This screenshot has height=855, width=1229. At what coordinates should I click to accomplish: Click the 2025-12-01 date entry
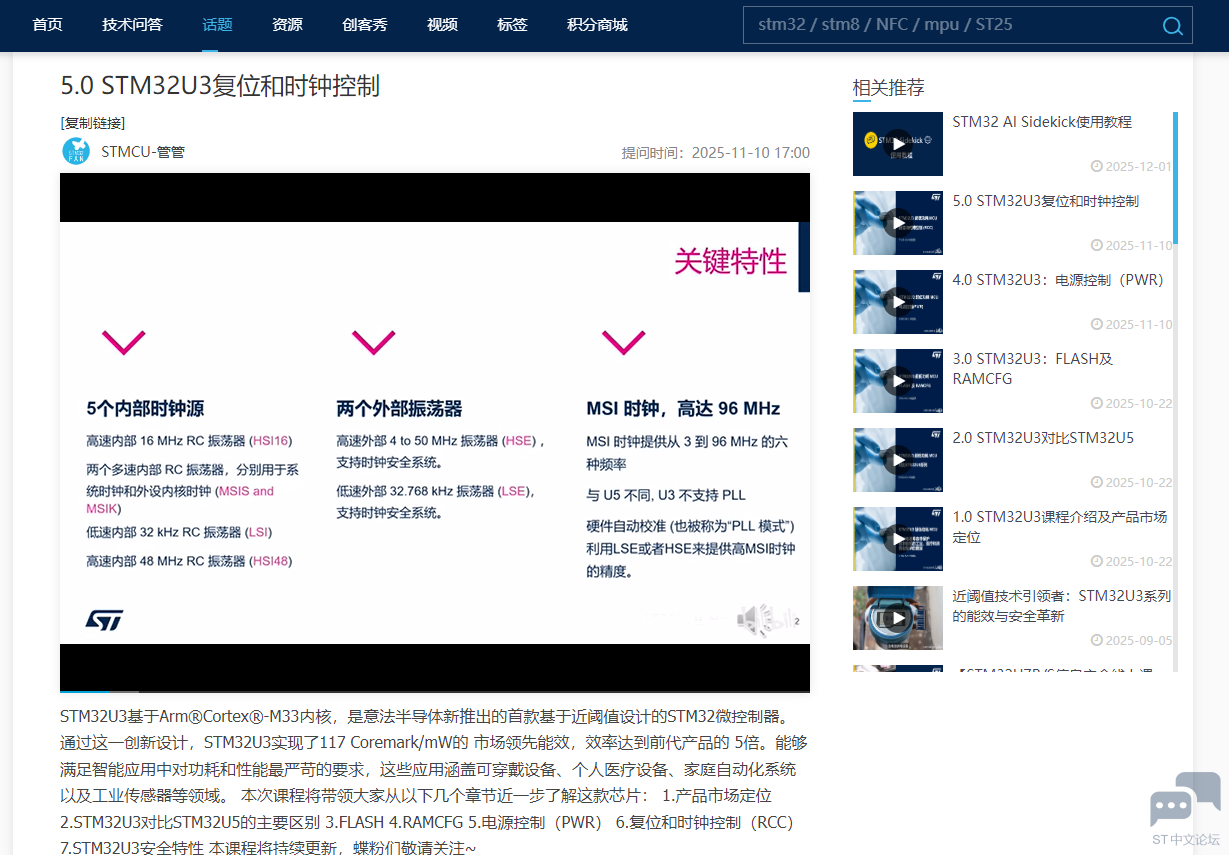coord(1131,166)
